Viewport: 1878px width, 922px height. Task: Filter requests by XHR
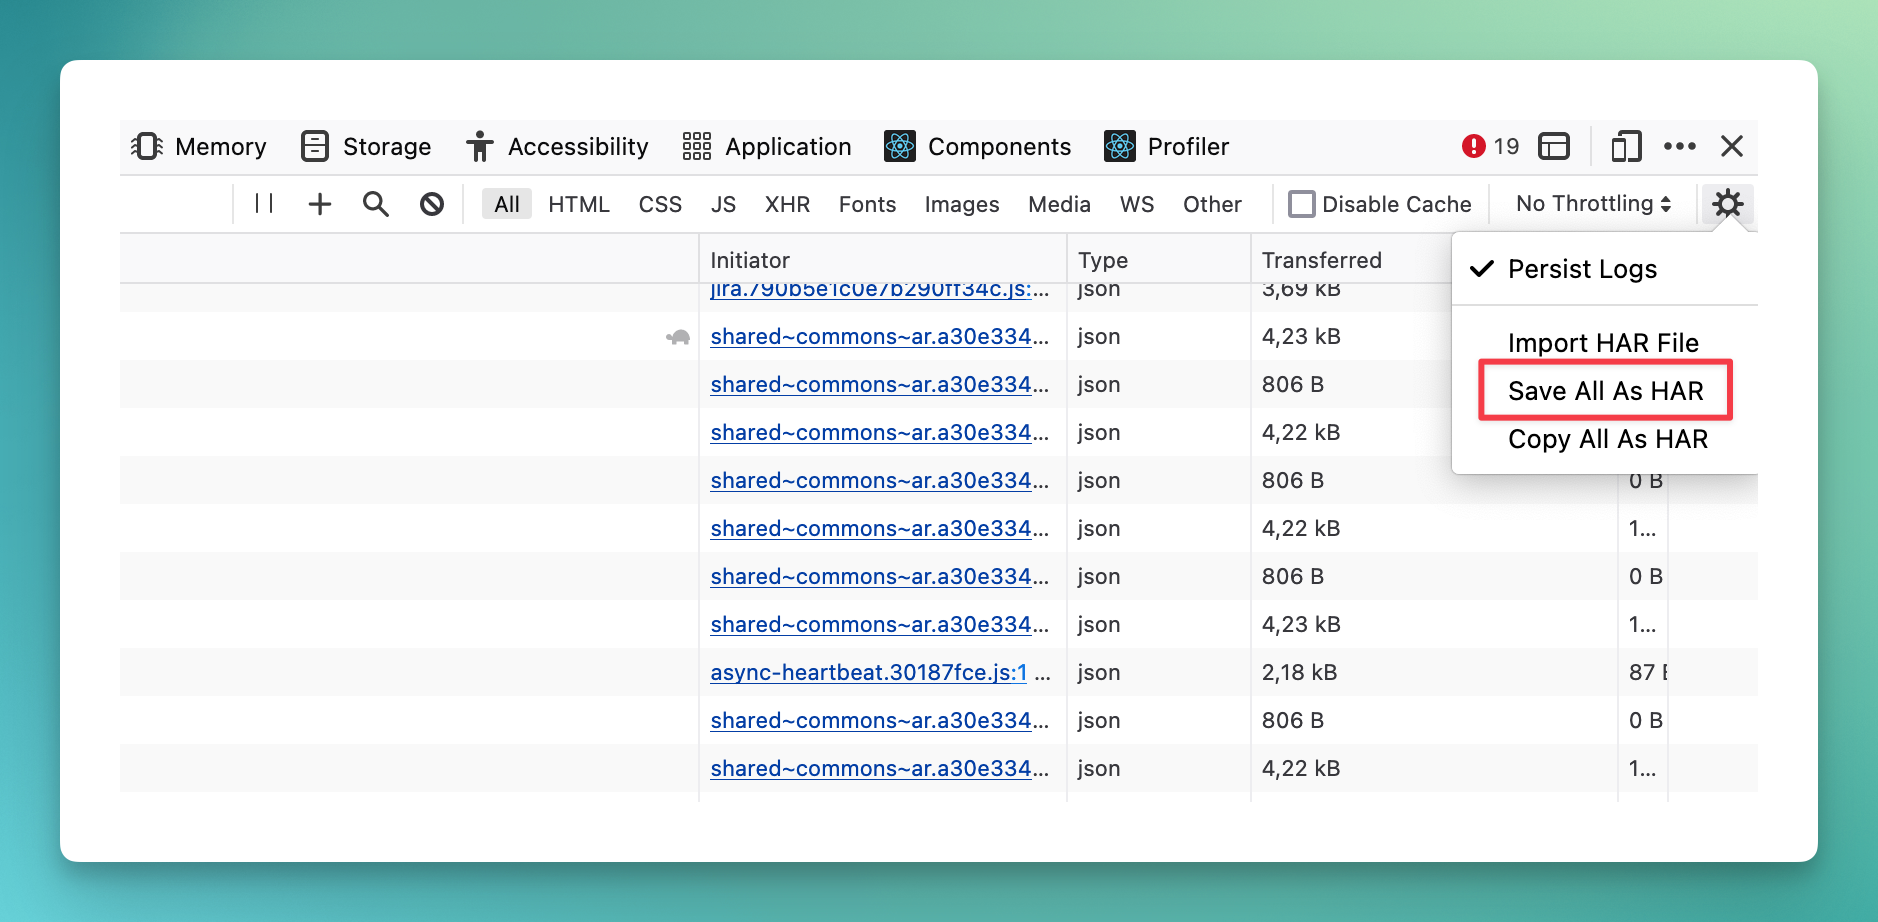(787, 204)
